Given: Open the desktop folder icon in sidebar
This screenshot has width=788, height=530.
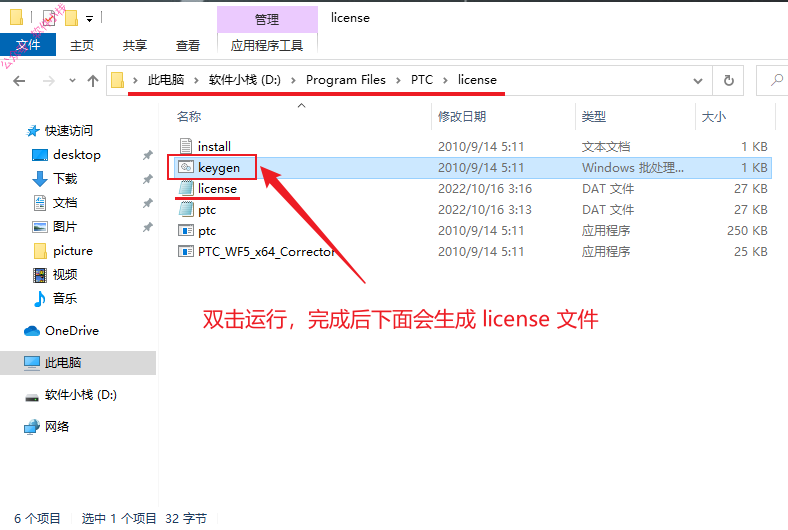Looking at the screenshot, I should click(x=40, y=155).
